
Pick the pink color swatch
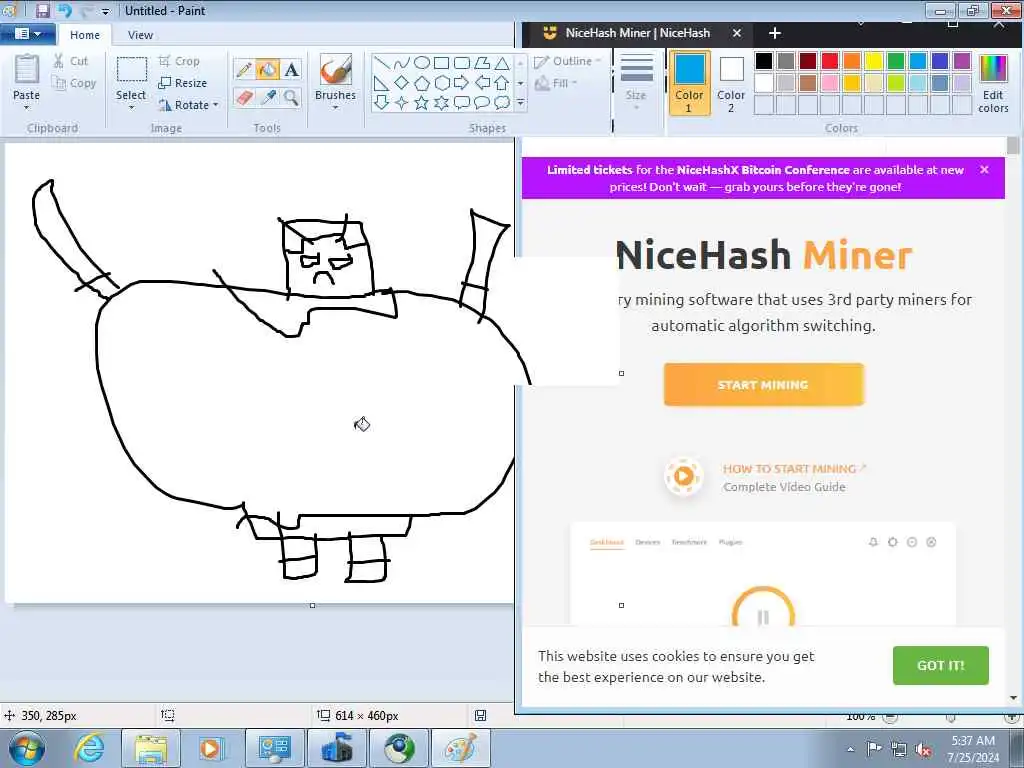coord(829,83)
